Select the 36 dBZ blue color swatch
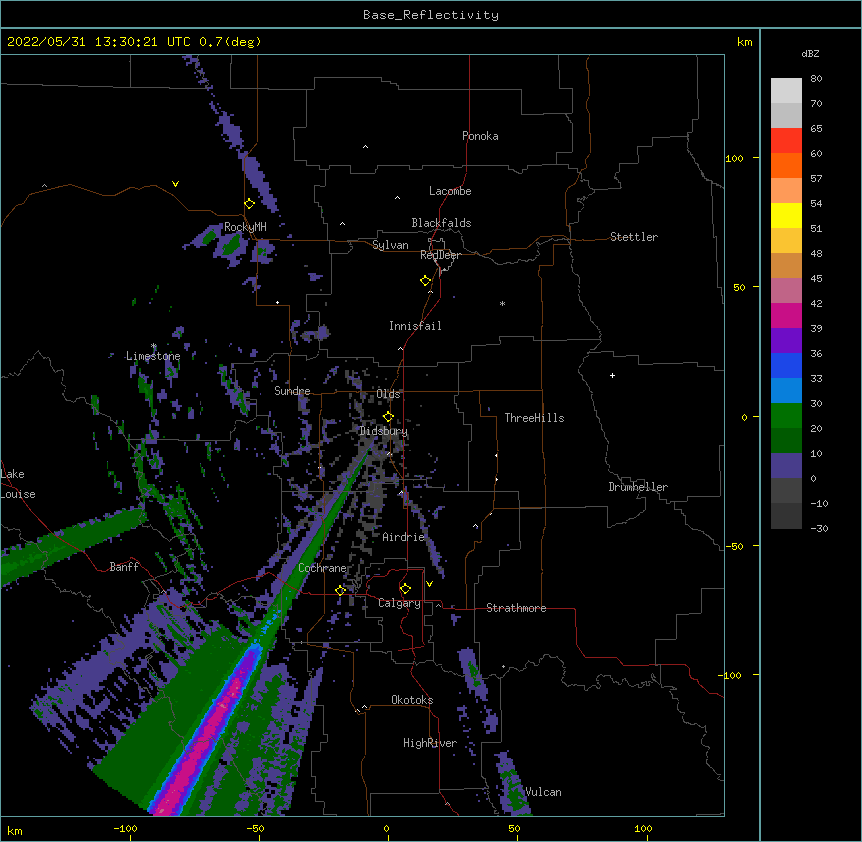Viewport: 862px width, 842px height. click(x=786, y=365)
